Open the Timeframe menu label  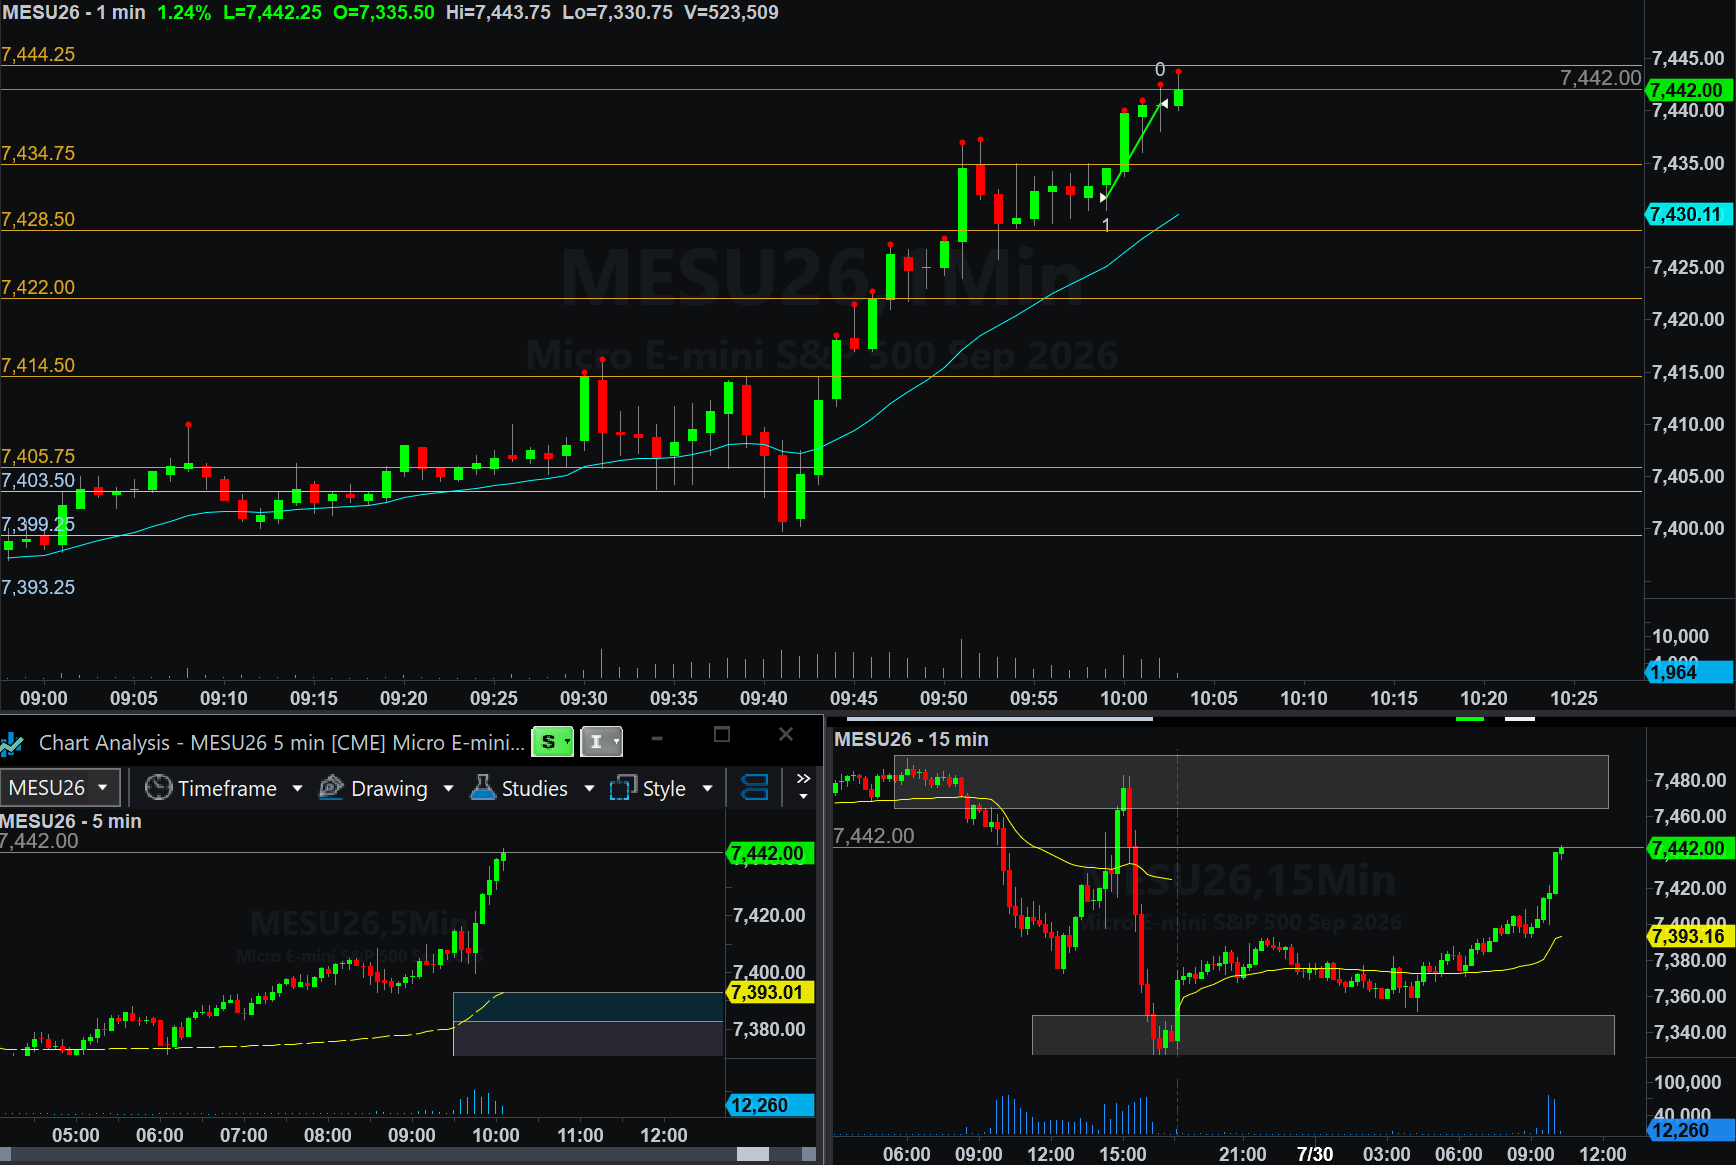pyautogui.click(x=227, y=789)
